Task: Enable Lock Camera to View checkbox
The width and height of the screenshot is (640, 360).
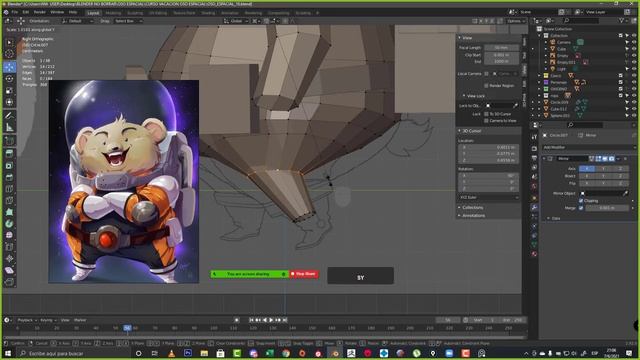Action: point(486,120)
